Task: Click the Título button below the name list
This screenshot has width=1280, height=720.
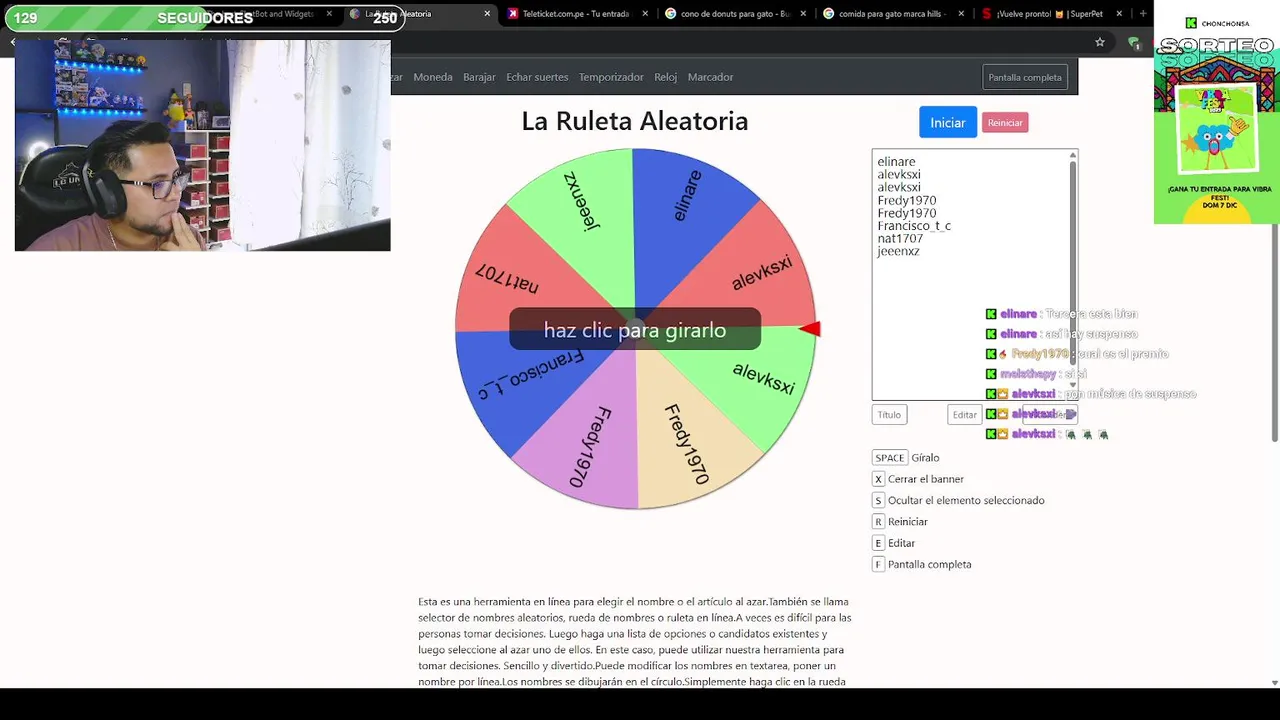Action: 889,414
